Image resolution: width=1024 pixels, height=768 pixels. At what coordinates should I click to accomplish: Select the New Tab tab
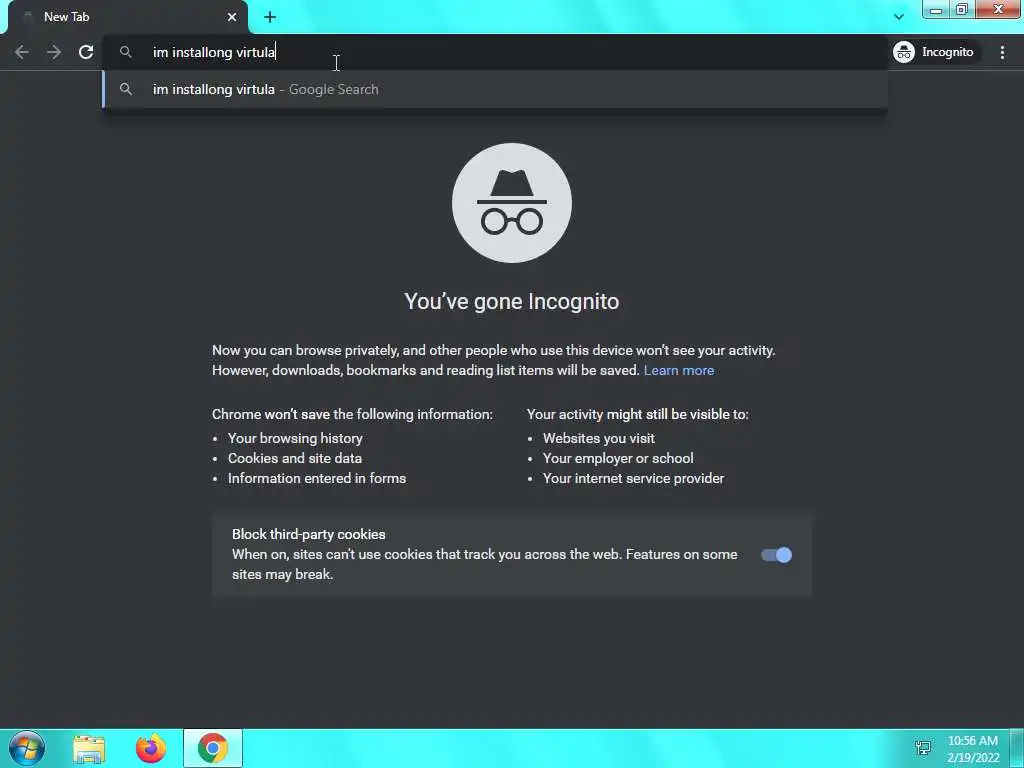pos(127,17)
